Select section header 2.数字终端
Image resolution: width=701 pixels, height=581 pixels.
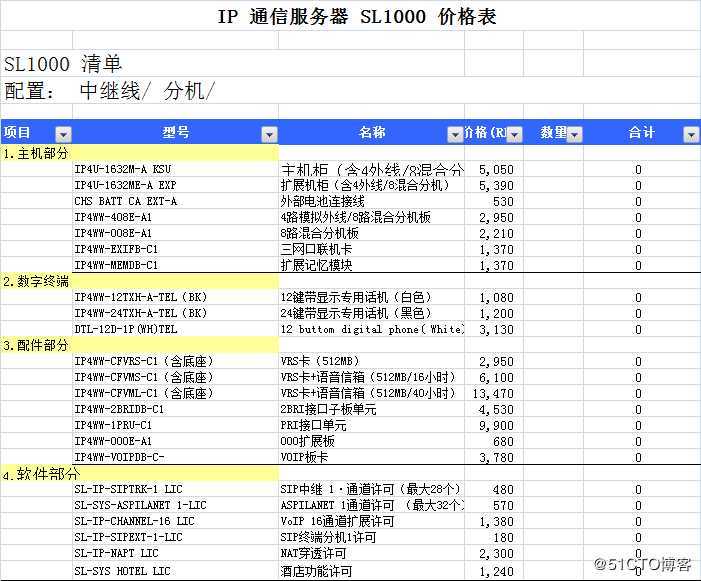[x=36, y=281]
